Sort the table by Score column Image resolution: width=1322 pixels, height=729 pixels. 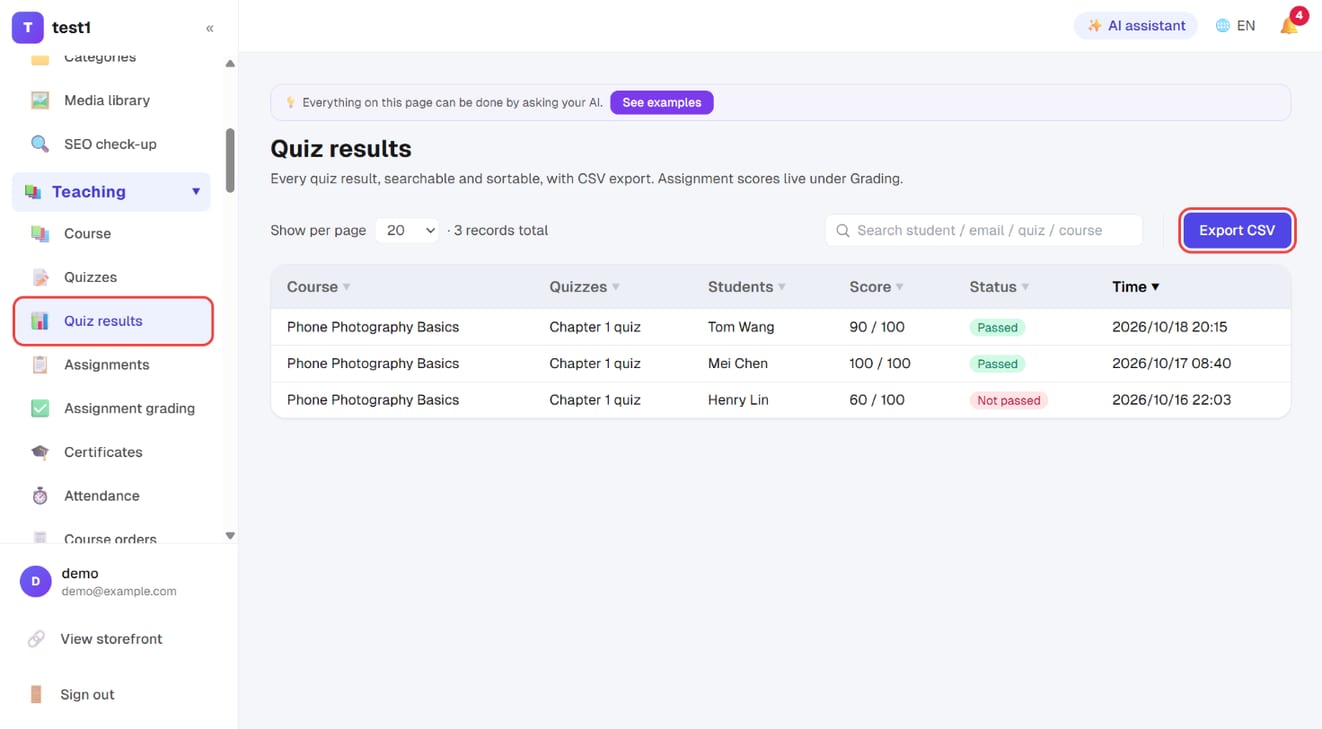coord(876,287)
